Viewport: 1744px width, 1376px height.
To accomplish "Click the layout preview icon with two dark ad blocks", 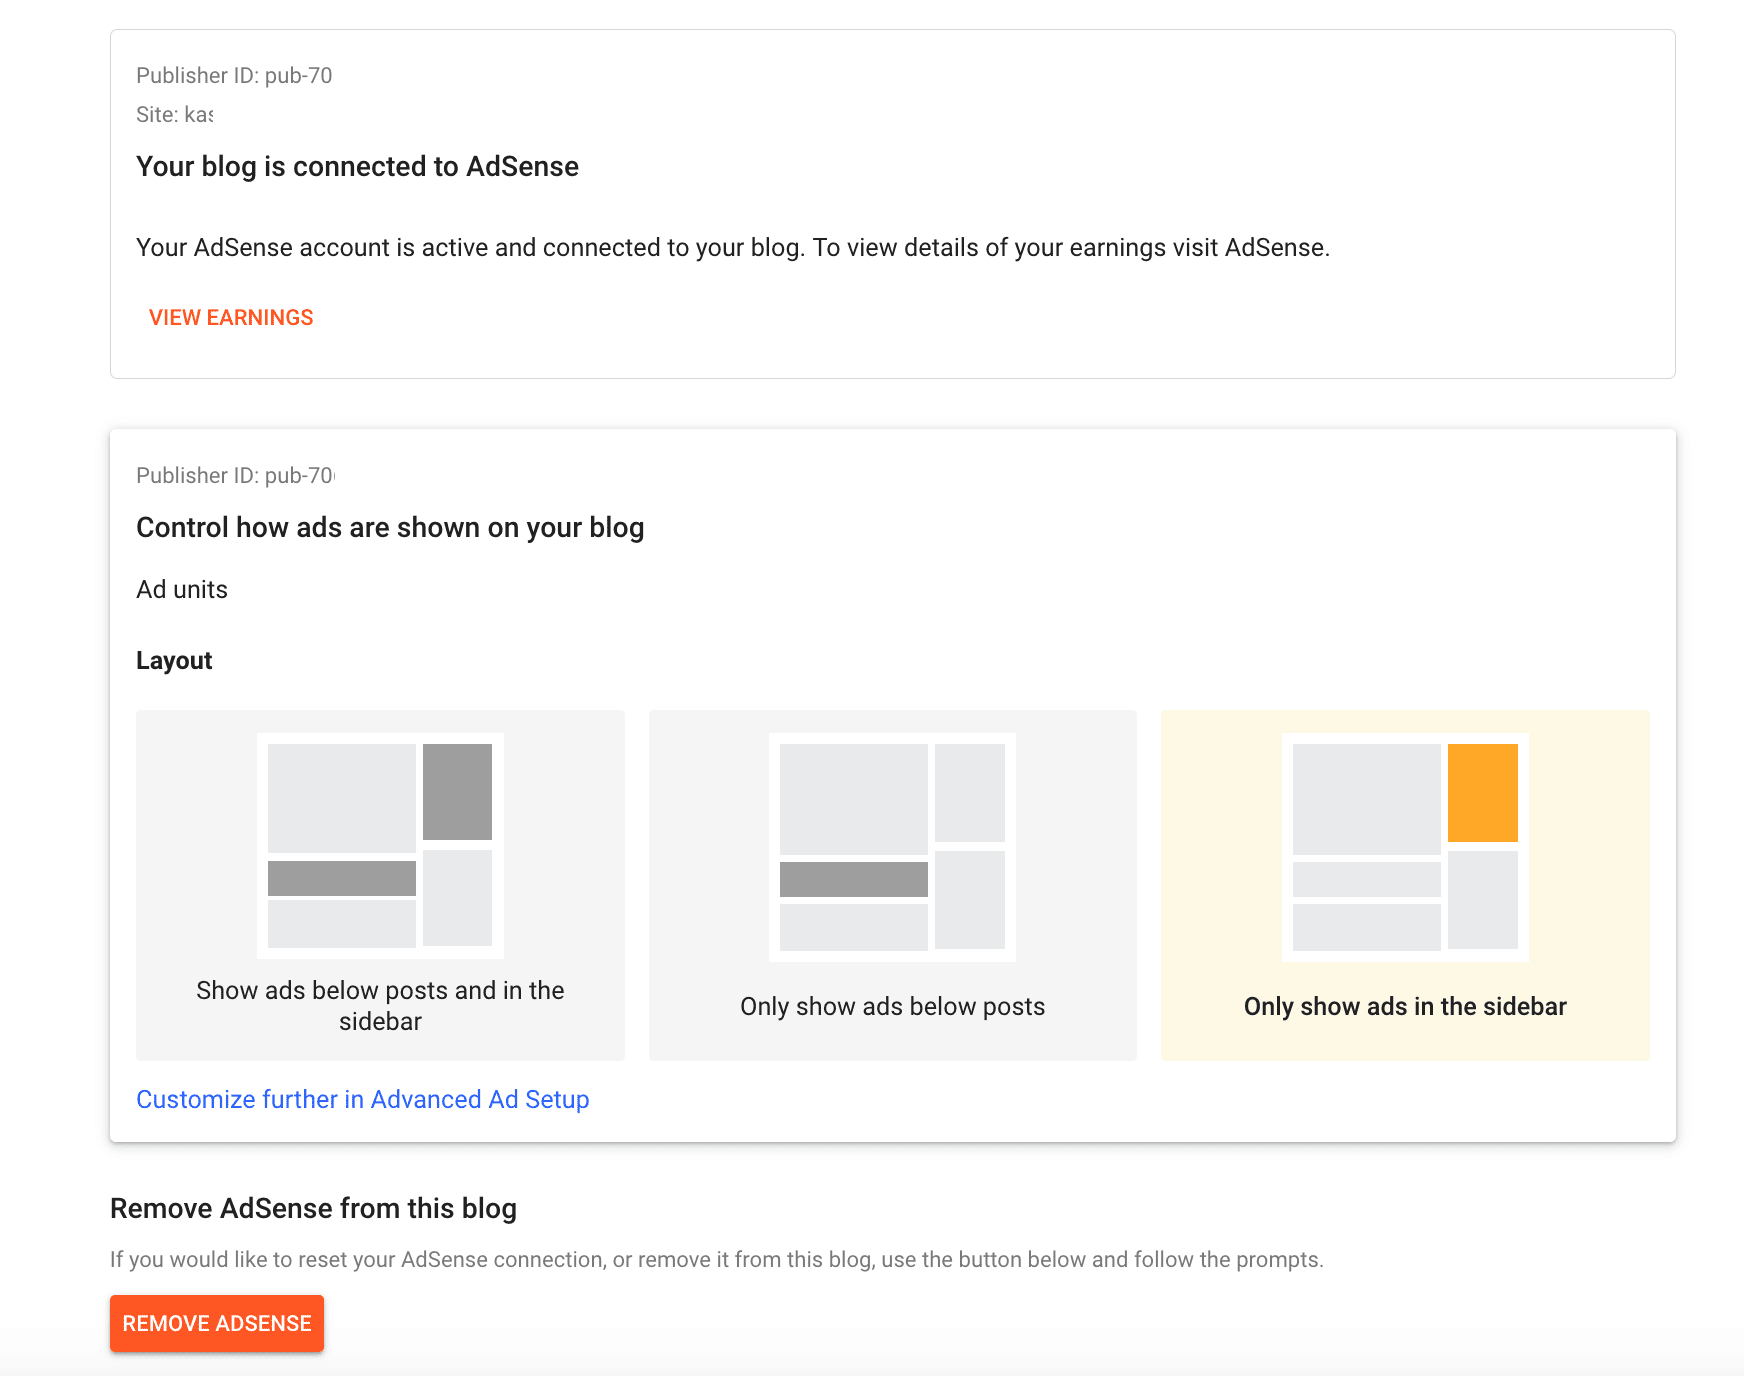I will pyautogui.click(x=380, y=846).
